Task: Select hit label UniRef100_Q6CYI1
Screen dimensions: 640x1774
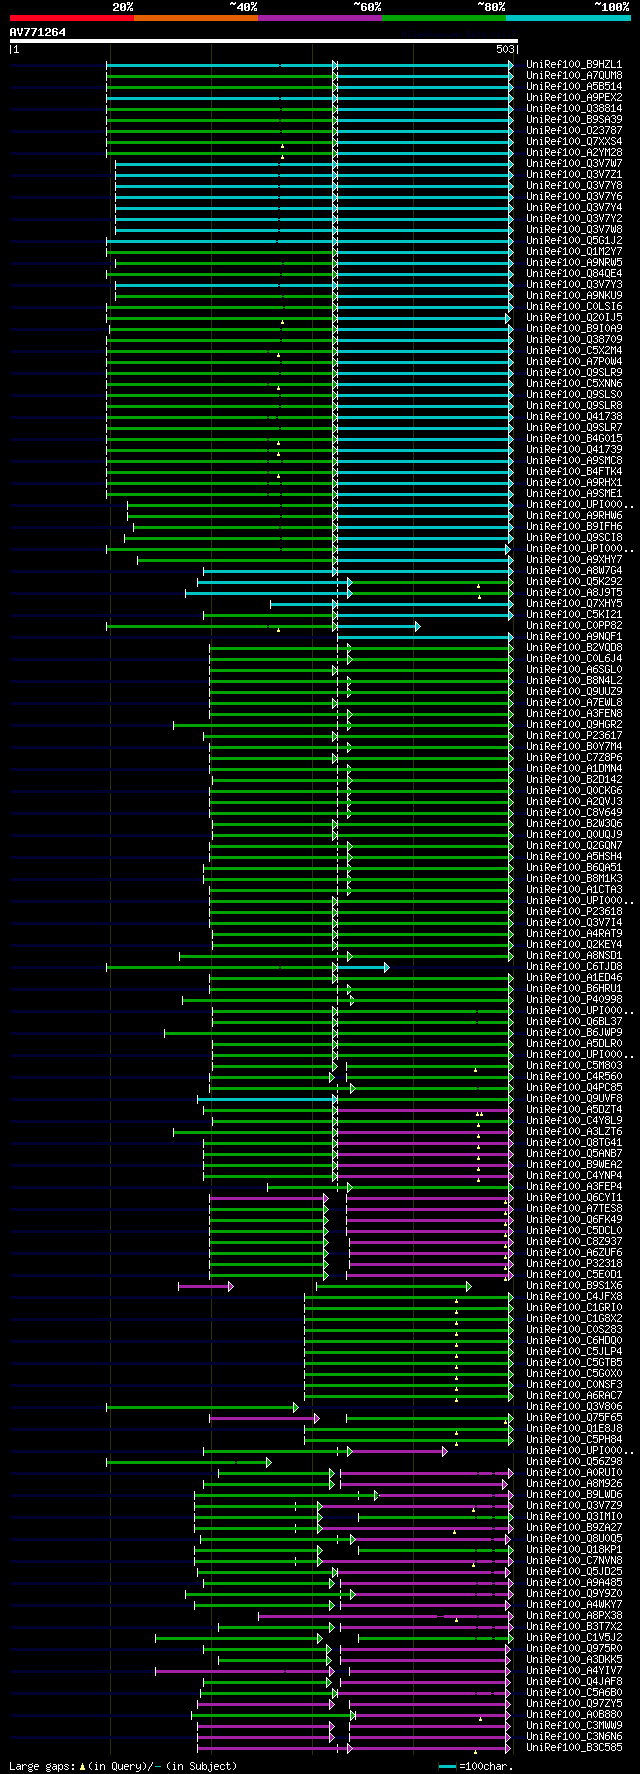Action: point(574,1198)
